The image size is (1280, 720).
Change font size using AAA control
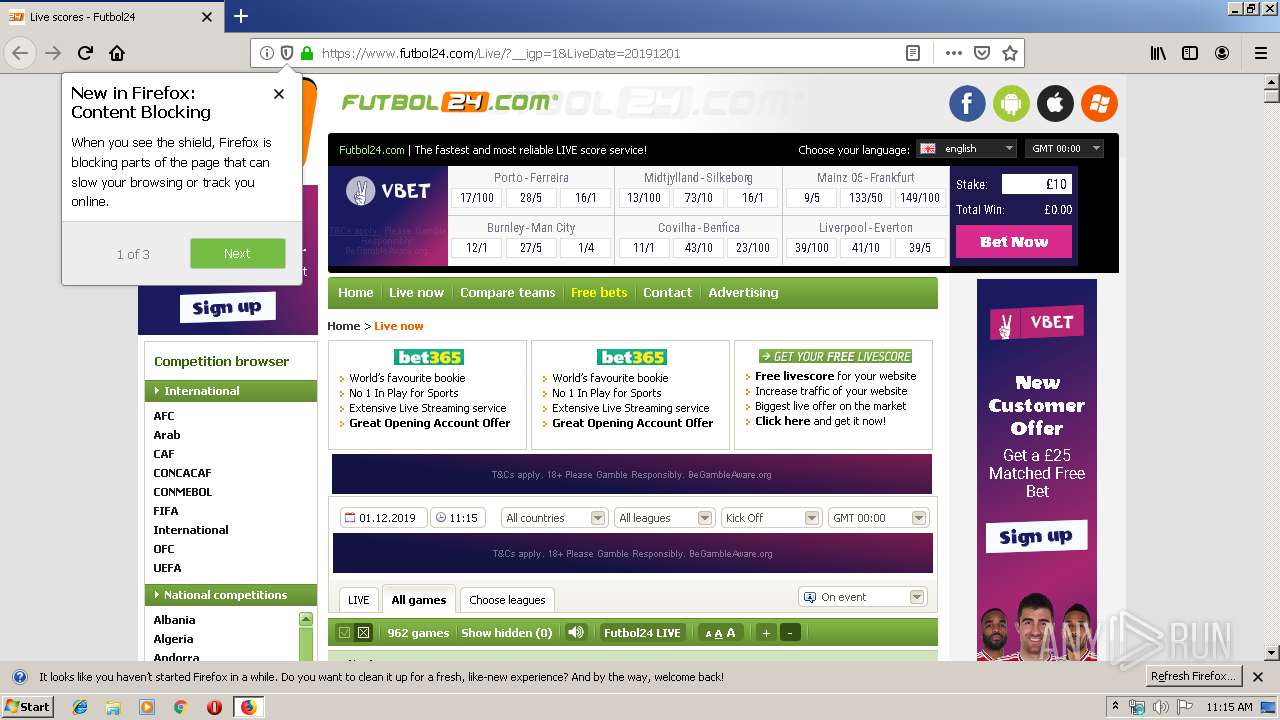720,632
